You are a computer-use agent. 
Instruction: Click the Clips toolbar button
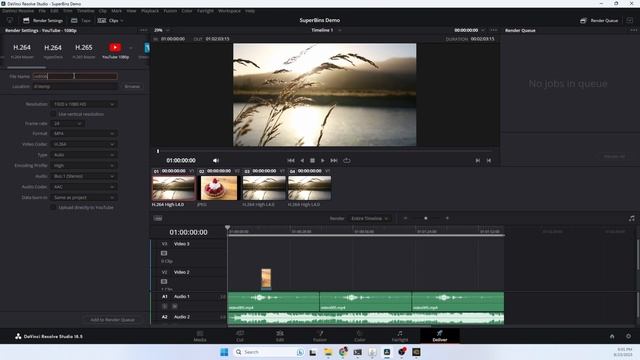tap(110, 20)
